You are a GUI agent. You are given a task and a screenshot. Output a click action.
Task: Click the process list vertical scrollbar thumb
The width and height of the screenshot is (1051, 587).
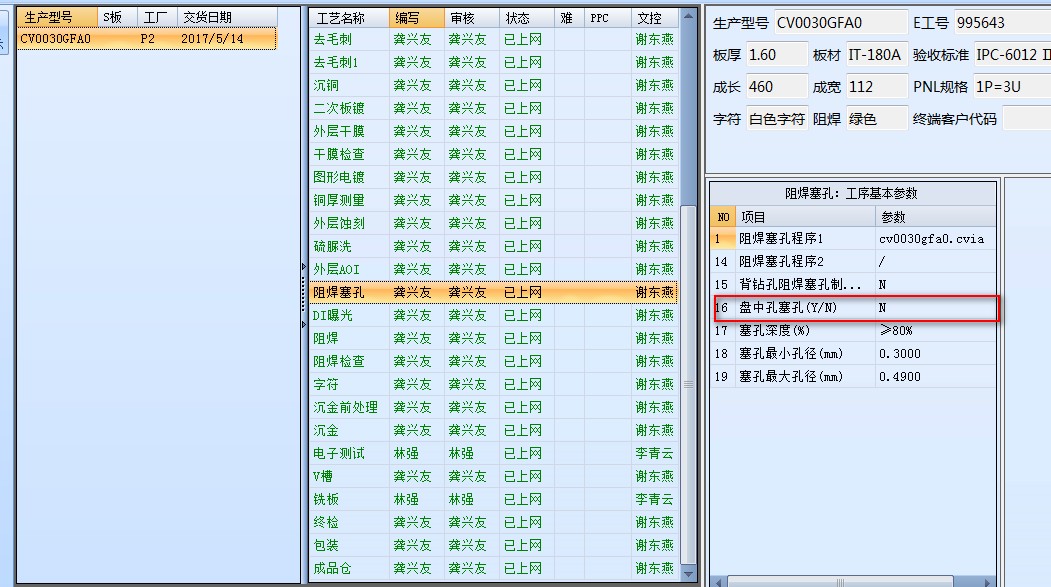688,384
